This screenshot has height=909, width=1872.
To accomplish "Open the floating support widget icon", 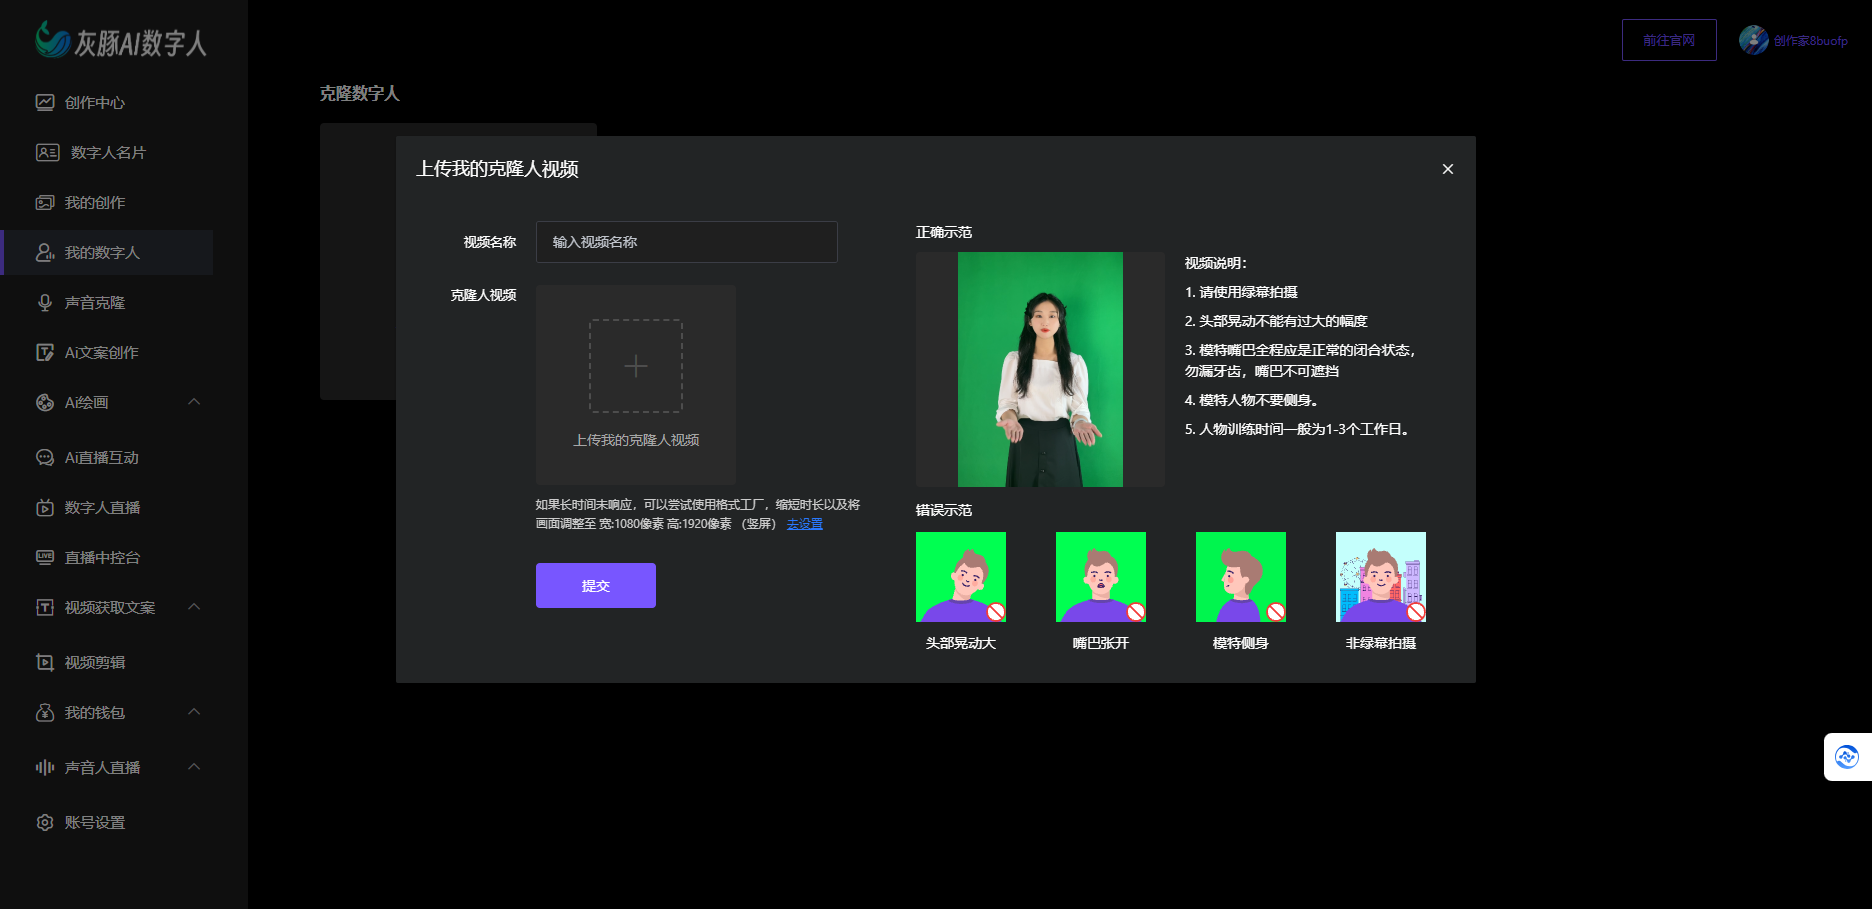I will tap(1846, 757).
